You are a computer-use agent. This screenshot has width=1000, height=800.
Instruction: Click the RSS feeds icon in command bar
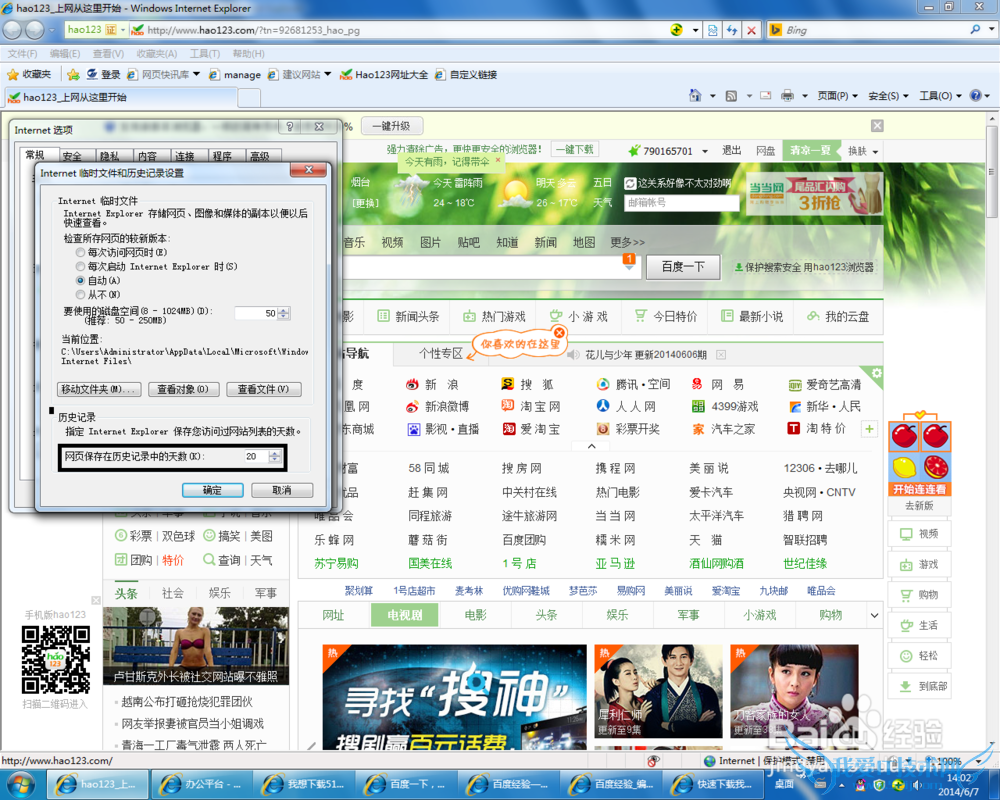pos(732,96)
